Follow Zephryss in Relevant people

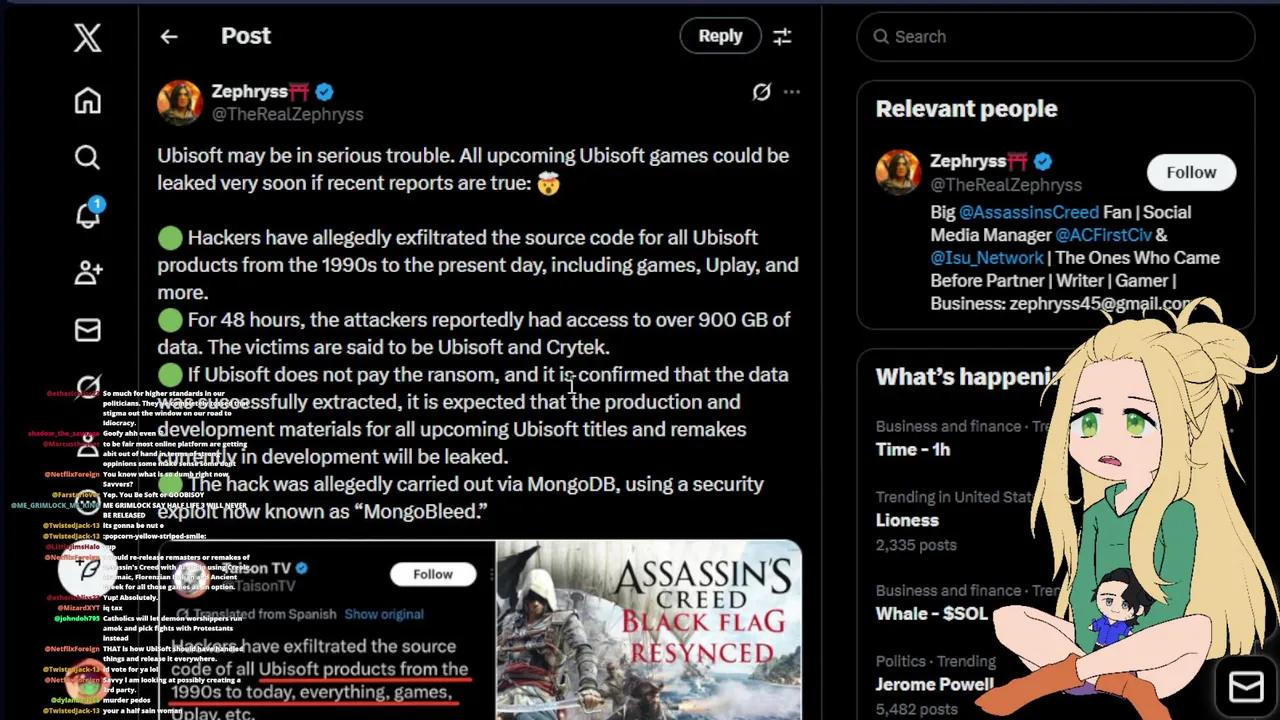pyautogui.click(x=1190, y=172)
